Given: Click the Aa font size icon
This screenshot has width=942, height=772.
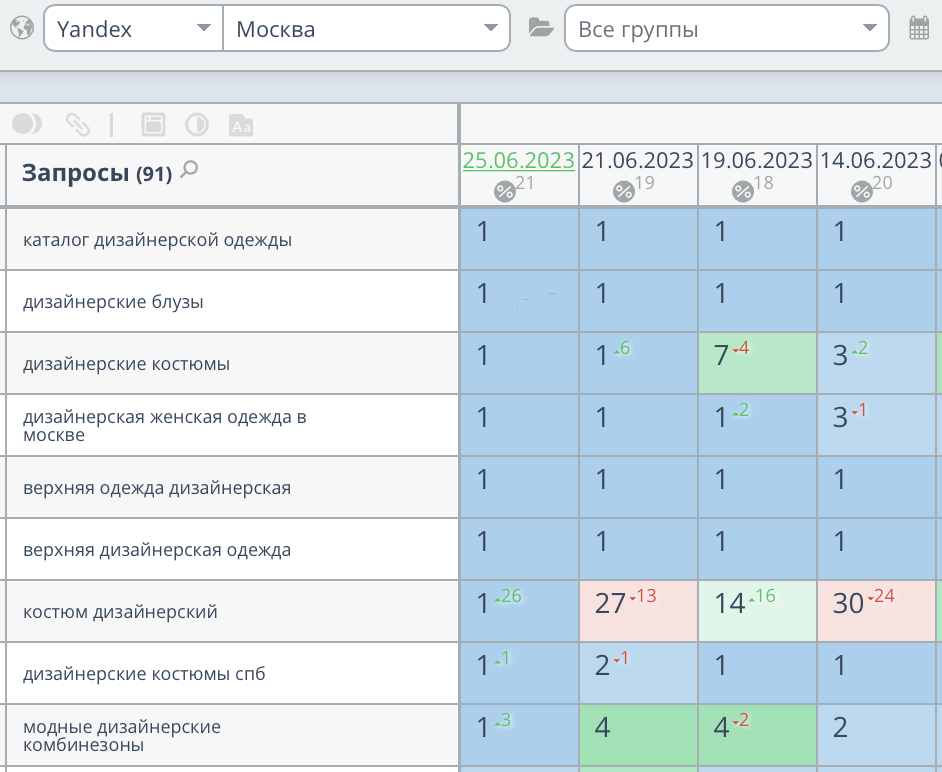Looking at the screenshot, I should click(241, 125).
